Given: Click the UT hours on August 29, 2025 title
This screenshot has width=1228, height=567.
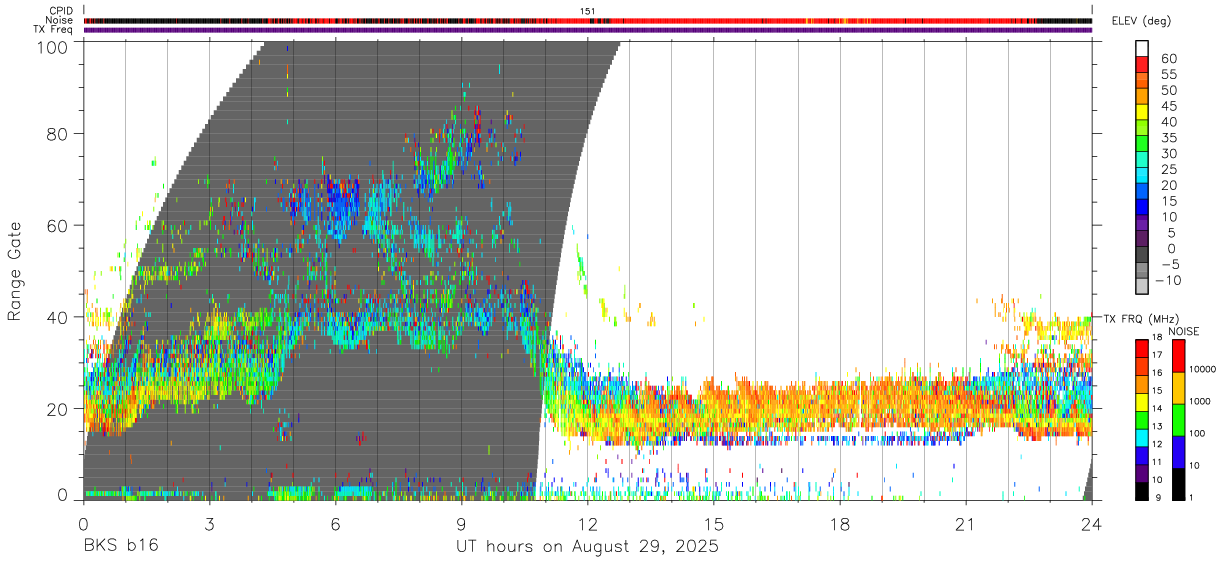Looking at the screenshot, I should [587, 547].
